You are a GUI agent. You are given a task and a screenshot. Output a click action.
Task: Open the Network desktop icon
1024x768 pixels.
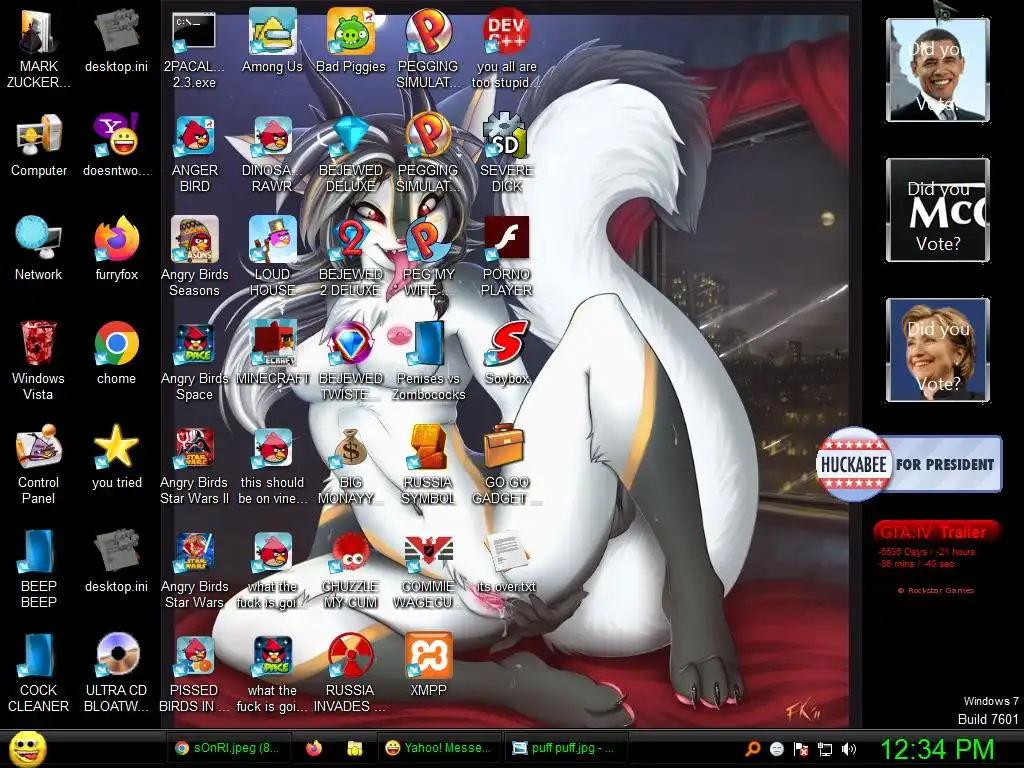[x=39, y=248]
